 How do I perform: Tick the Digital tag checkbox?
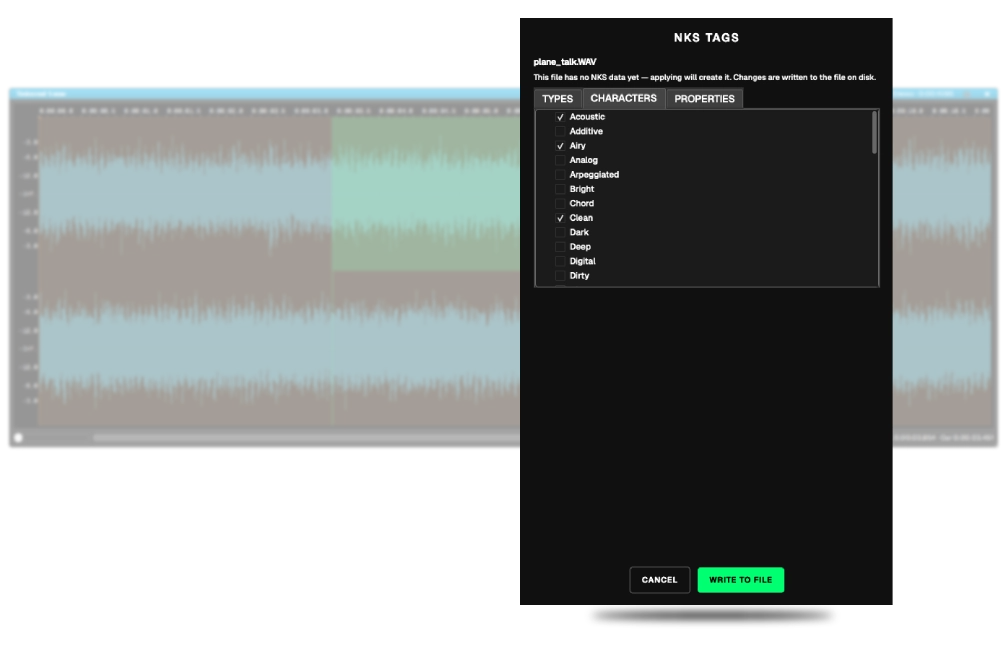click(x=560, y=261)
